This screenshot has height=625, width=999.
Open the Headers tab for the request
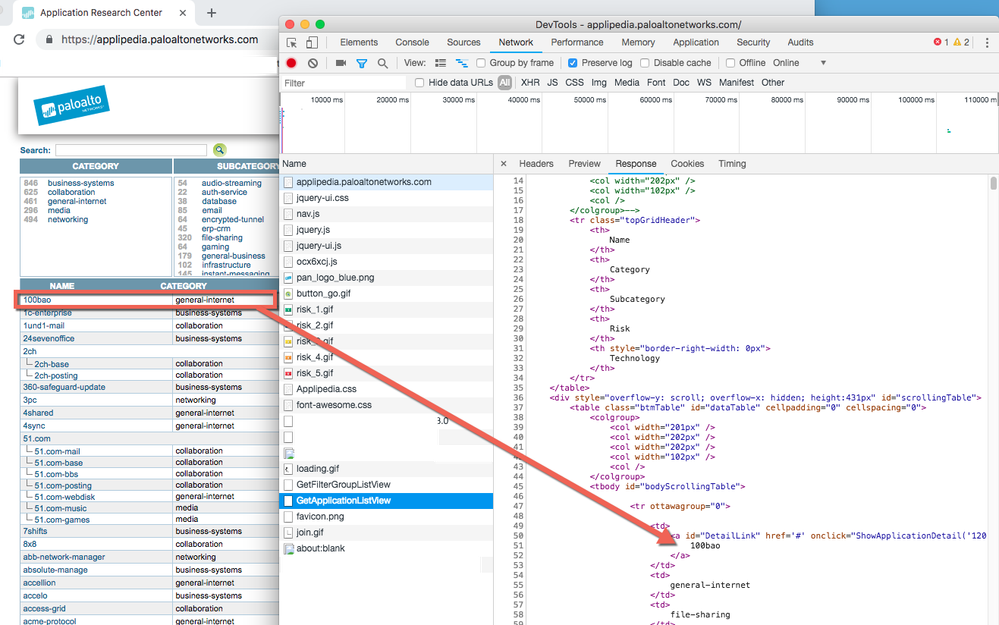[536, 164]
